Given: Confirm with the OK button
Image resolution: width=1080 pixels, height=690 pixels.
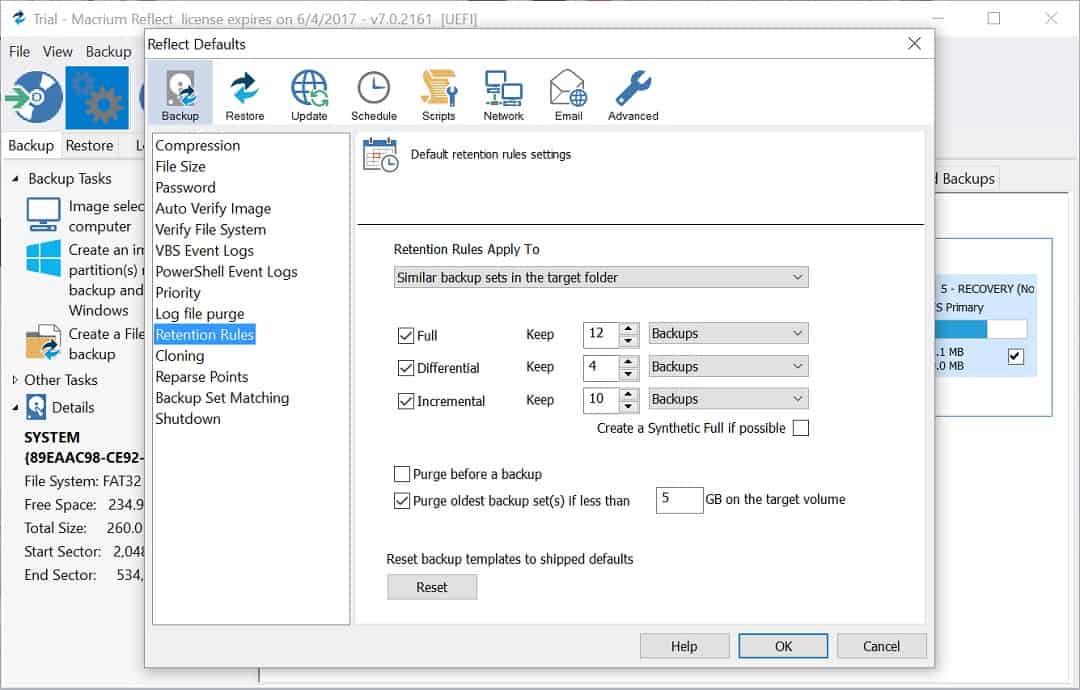Looking at the screenshot, I should coord(783,647).
